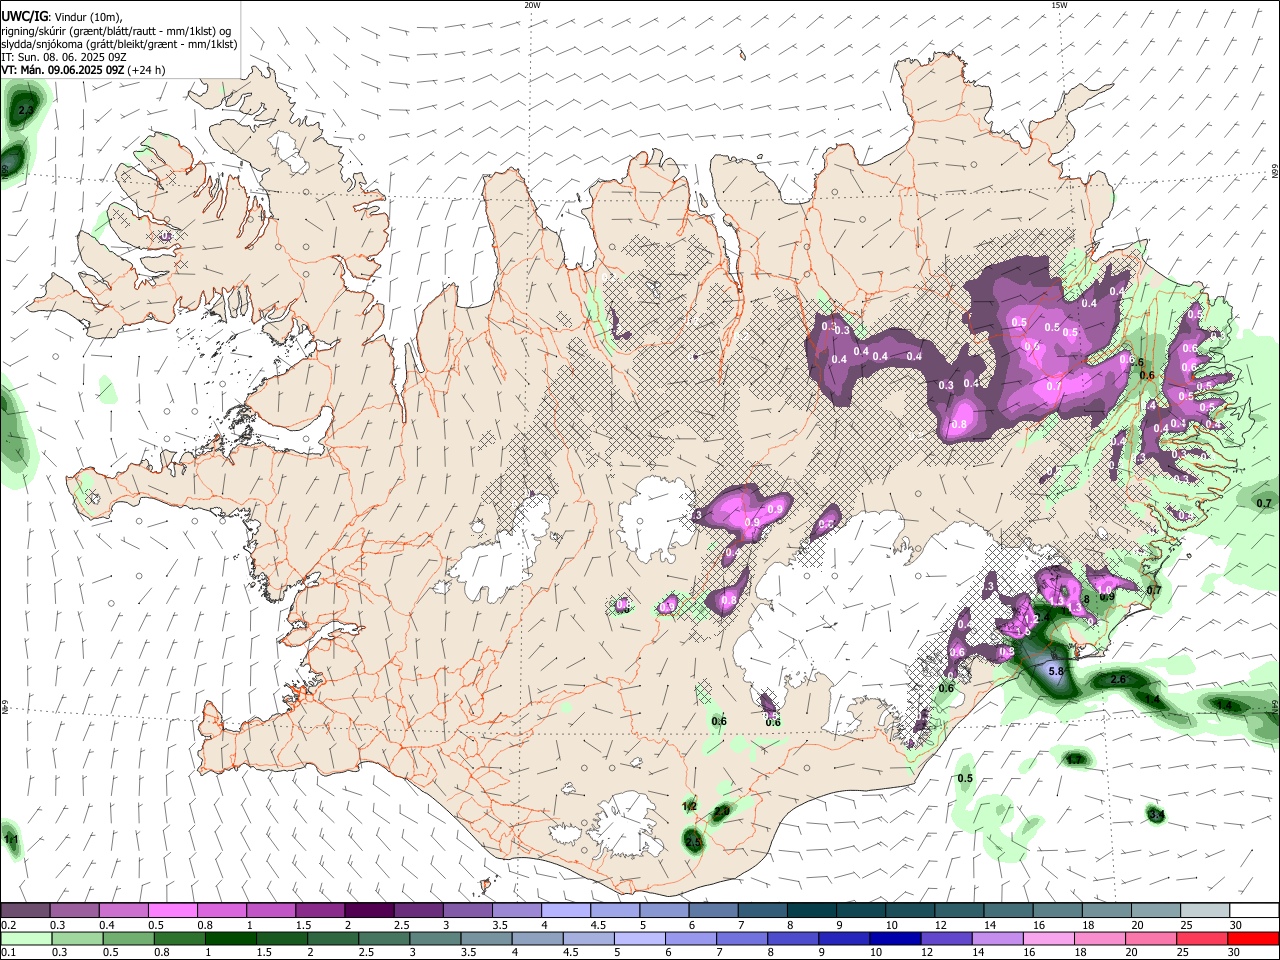1280x960 pixels.
Task: Pick the lower legend swatch starting at 4
Action: coord(537,938)
